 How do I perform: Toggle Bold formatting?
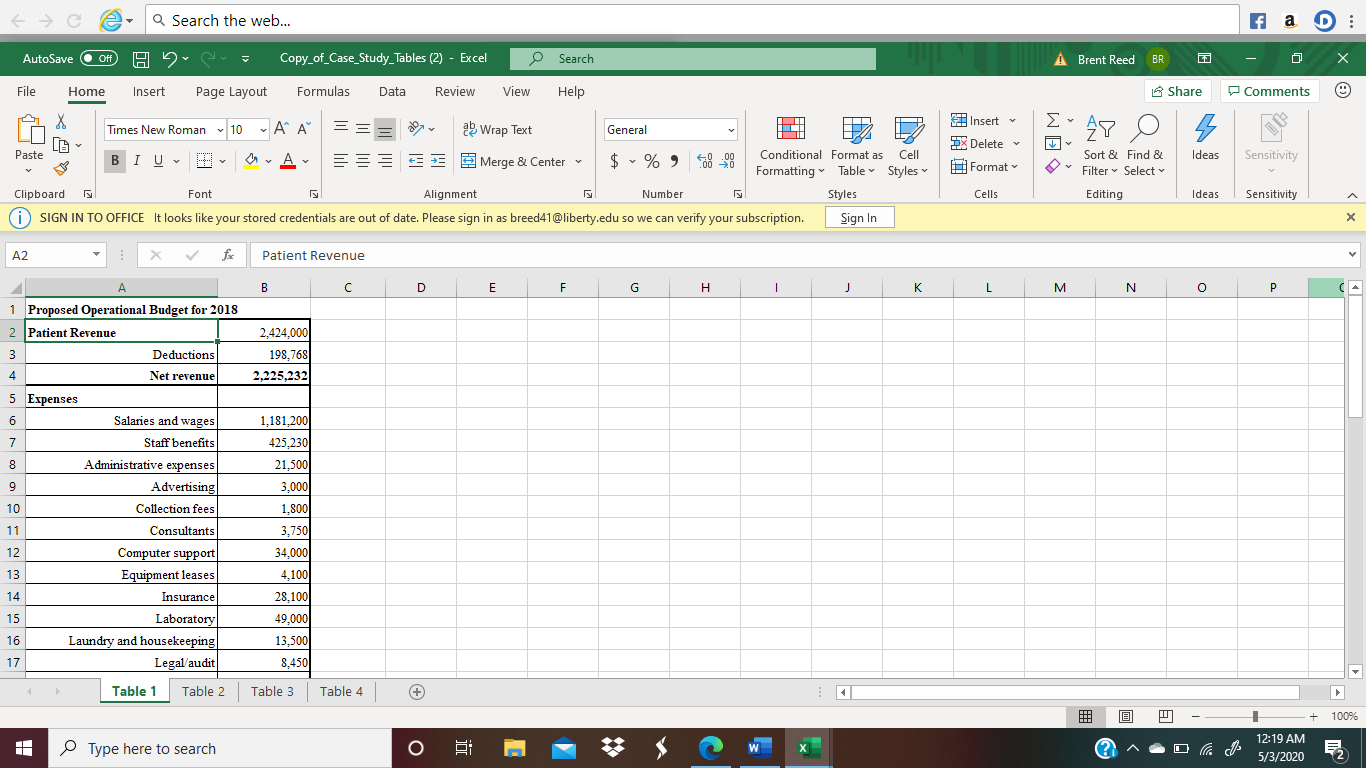[116, 161]
